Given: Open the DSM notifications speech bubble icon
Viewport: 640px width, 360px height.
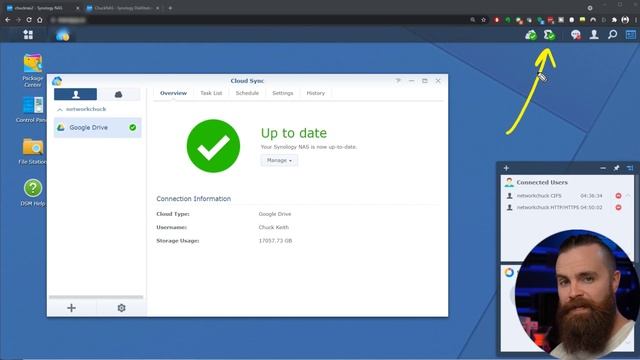Looking at the screenshot, I should click(576, 35).
